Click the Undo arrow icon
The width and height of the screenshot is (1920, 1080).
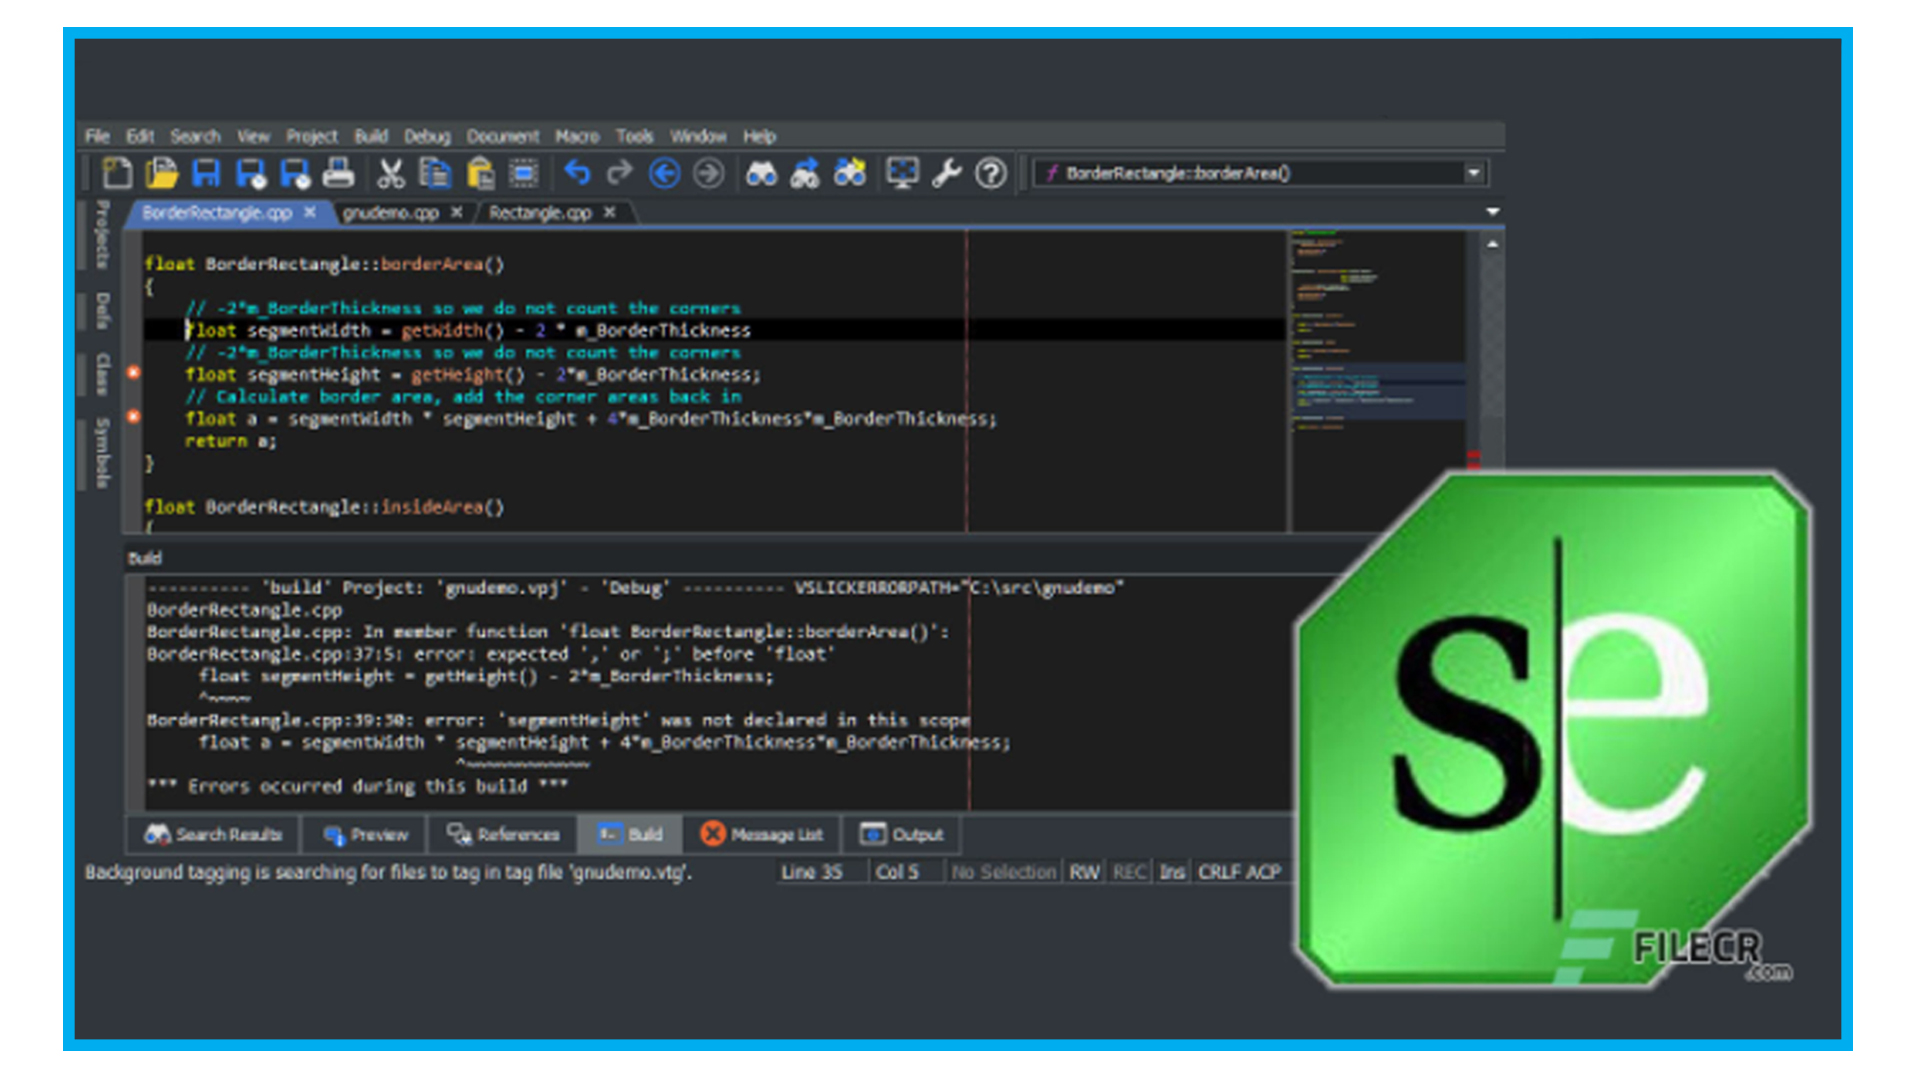click(577, 174)
